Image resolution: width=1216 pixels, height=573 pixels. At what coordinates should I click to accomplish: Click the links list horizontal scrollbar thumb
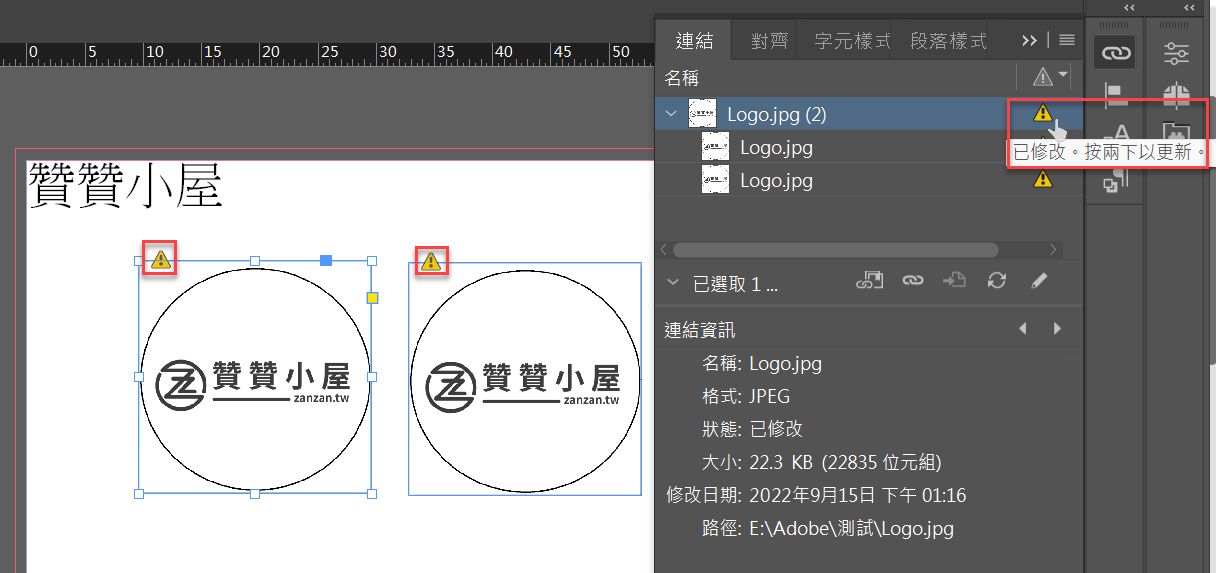click(835, 249)
